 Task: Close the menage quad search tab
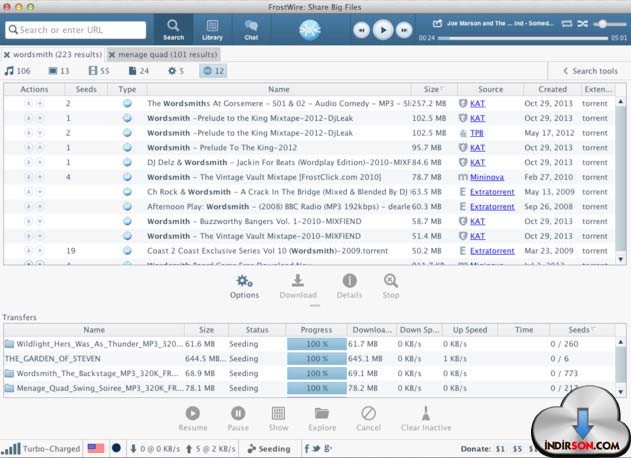tap(112, 55)
